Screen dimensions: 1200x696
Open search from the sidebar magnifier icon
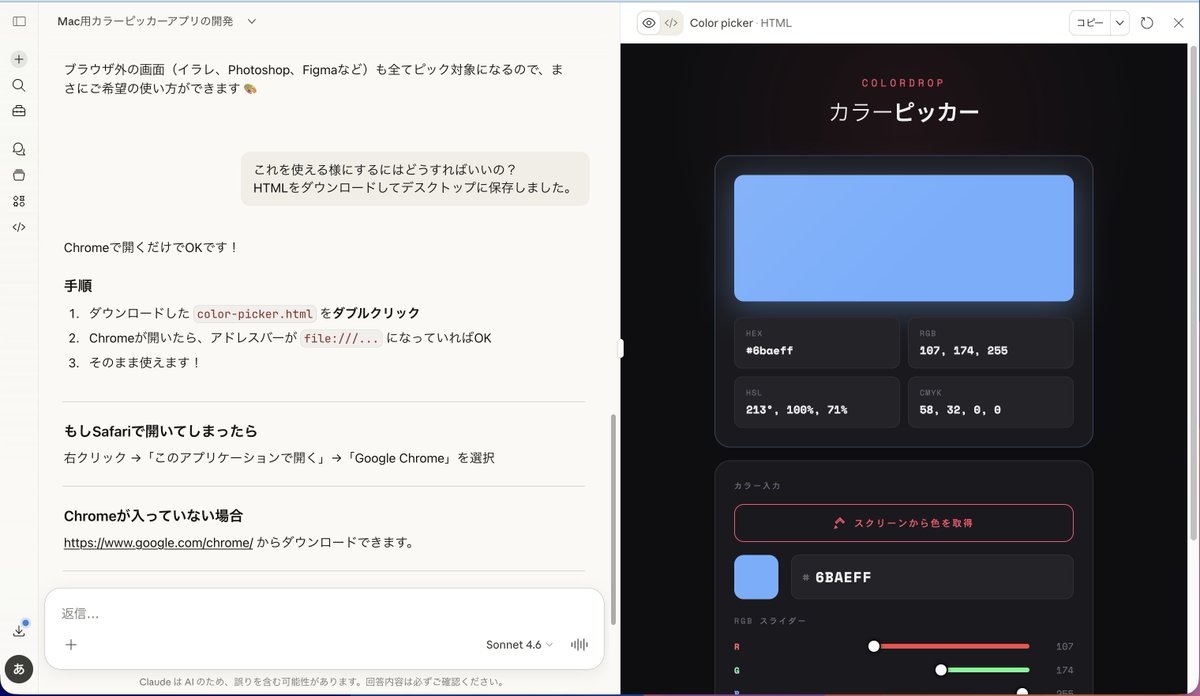19,85
